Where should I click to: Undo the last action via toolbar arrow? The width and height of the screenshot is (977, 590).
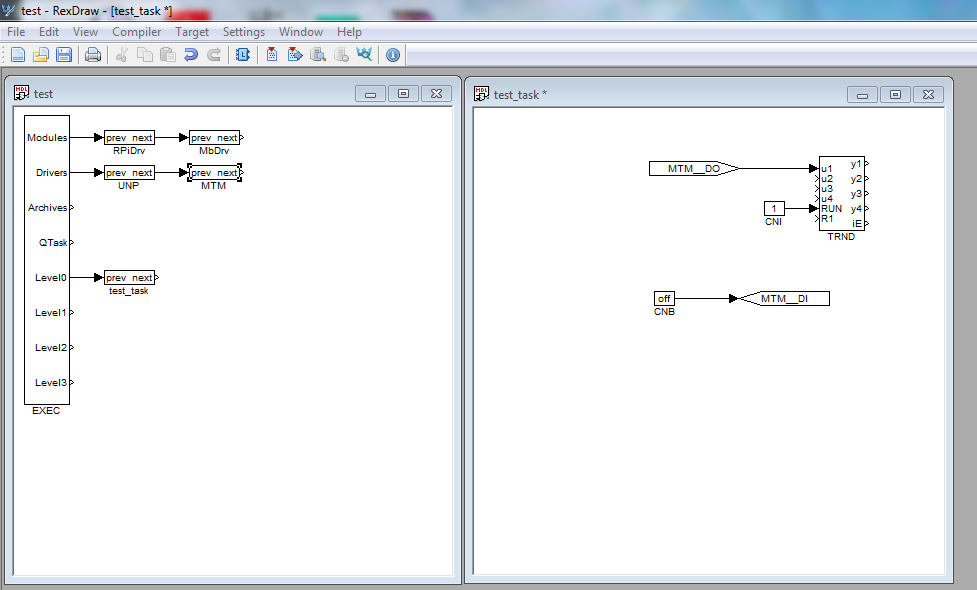[x=191, y=55]
